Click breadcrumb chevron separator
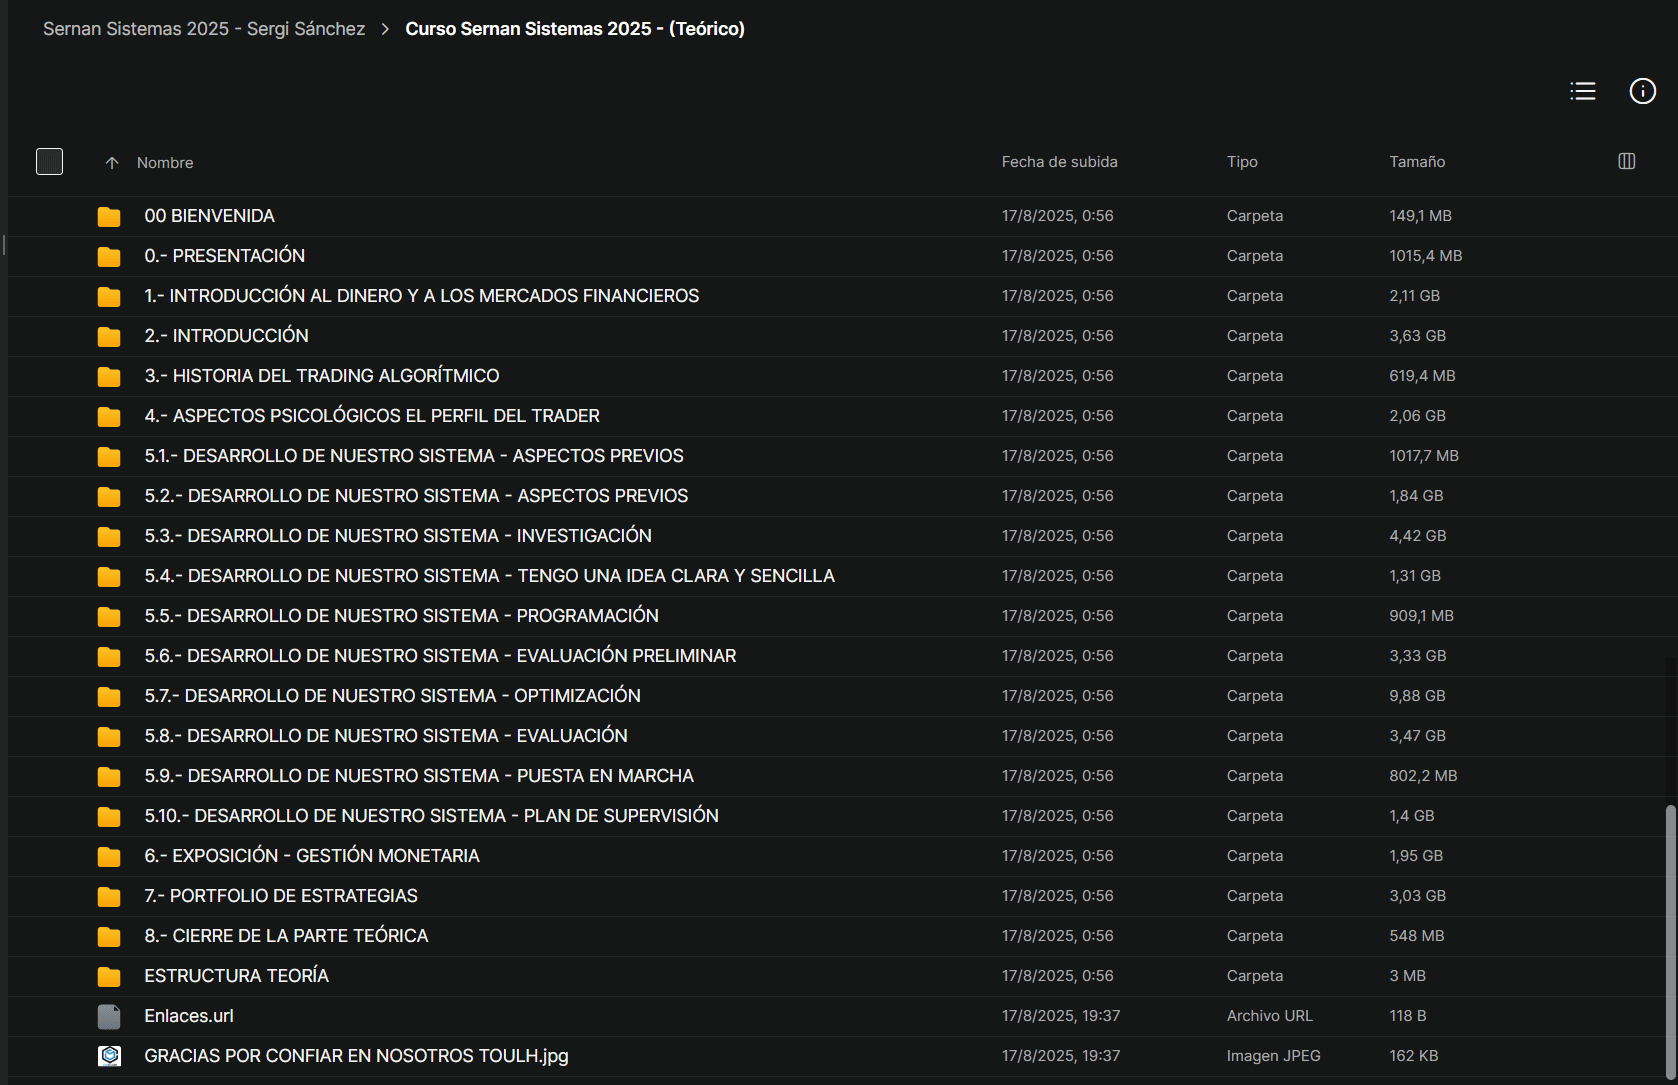This screenshot has width=1678, height=1085. 385,29
